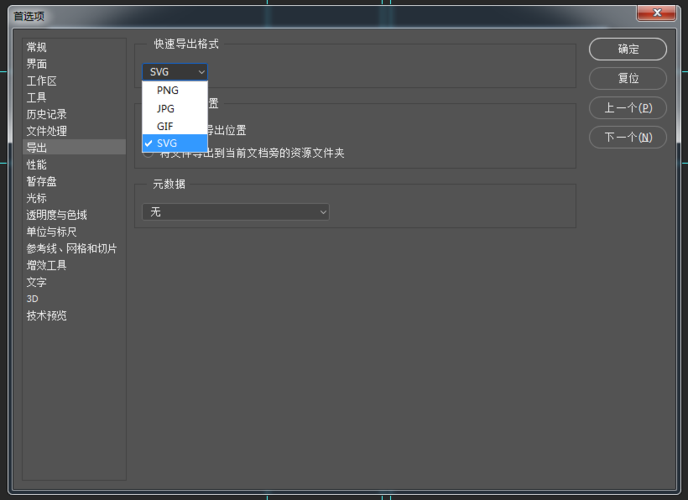The height and width of the screenshot is (500, 688).
Task: Select the checked SVG option in the list
Action: (x=175, y=143)
